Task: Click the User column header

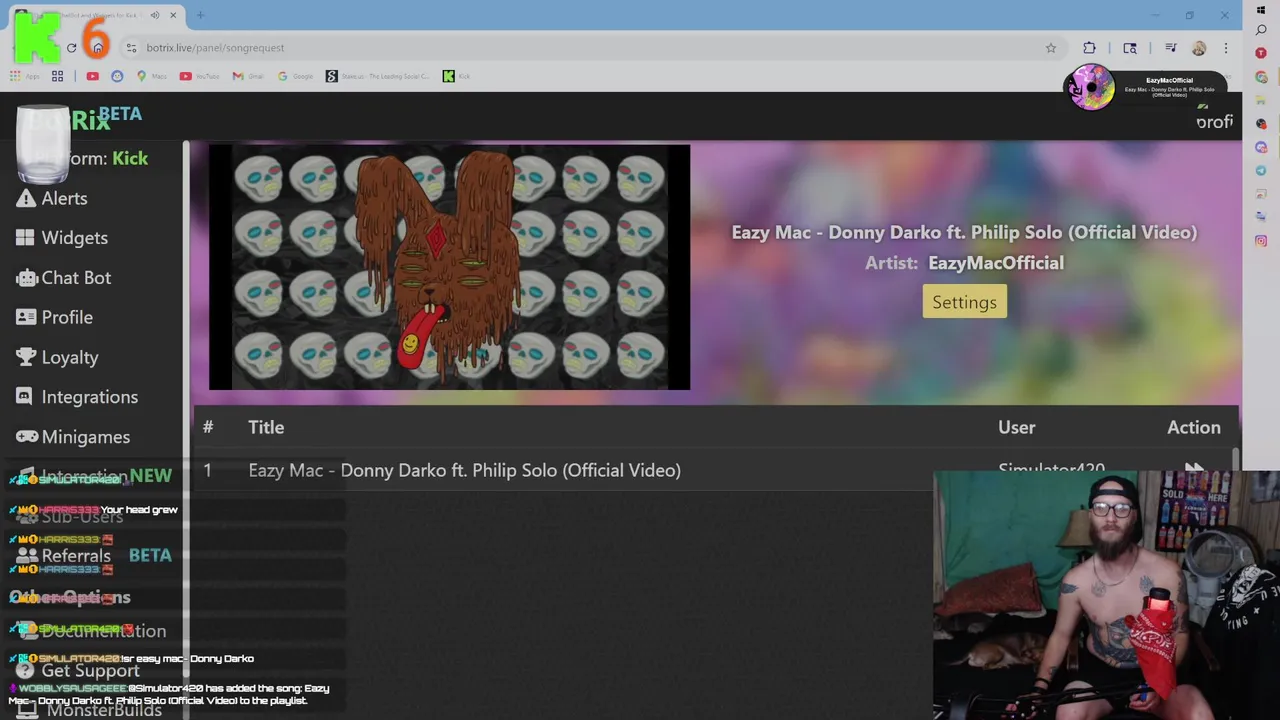Action: (x=1016, y=427)
